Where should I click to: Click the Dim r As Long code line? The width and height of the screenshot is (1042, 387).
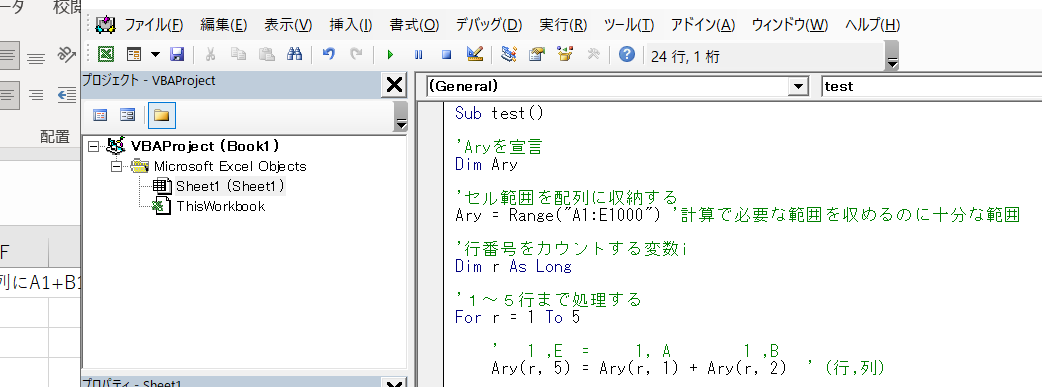click(x=513, y=267)
